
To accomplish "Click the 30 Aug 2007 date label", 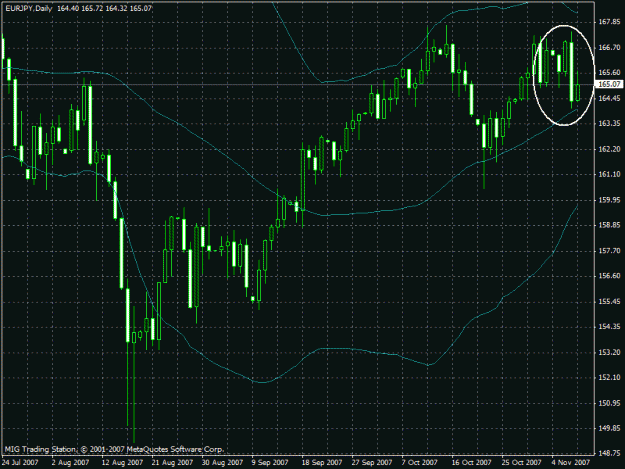I will 222,462.
